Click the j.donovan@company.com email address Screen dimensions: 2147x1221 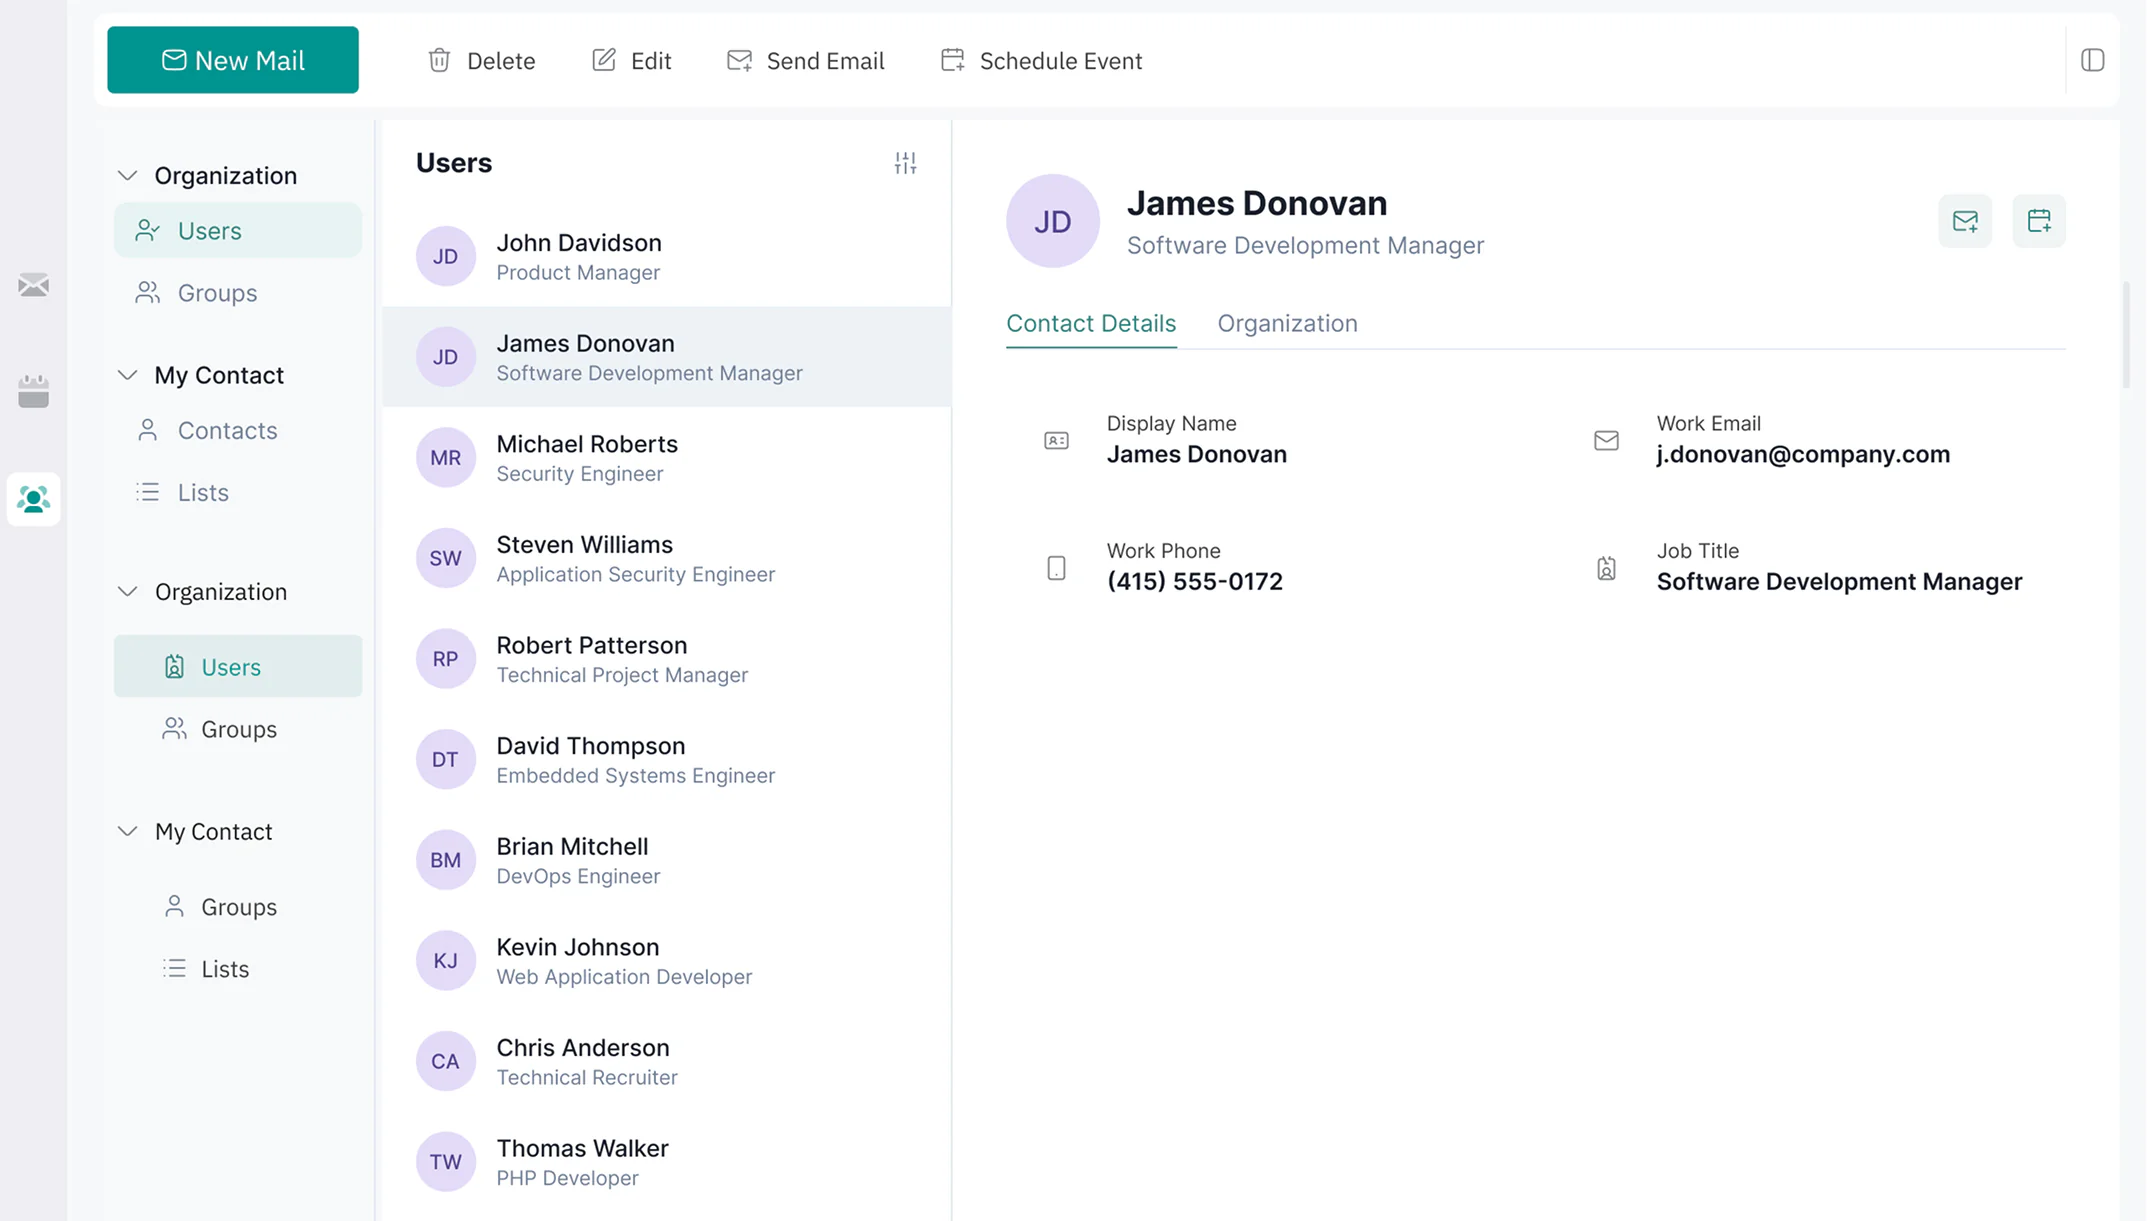(x=1803, y=454)
